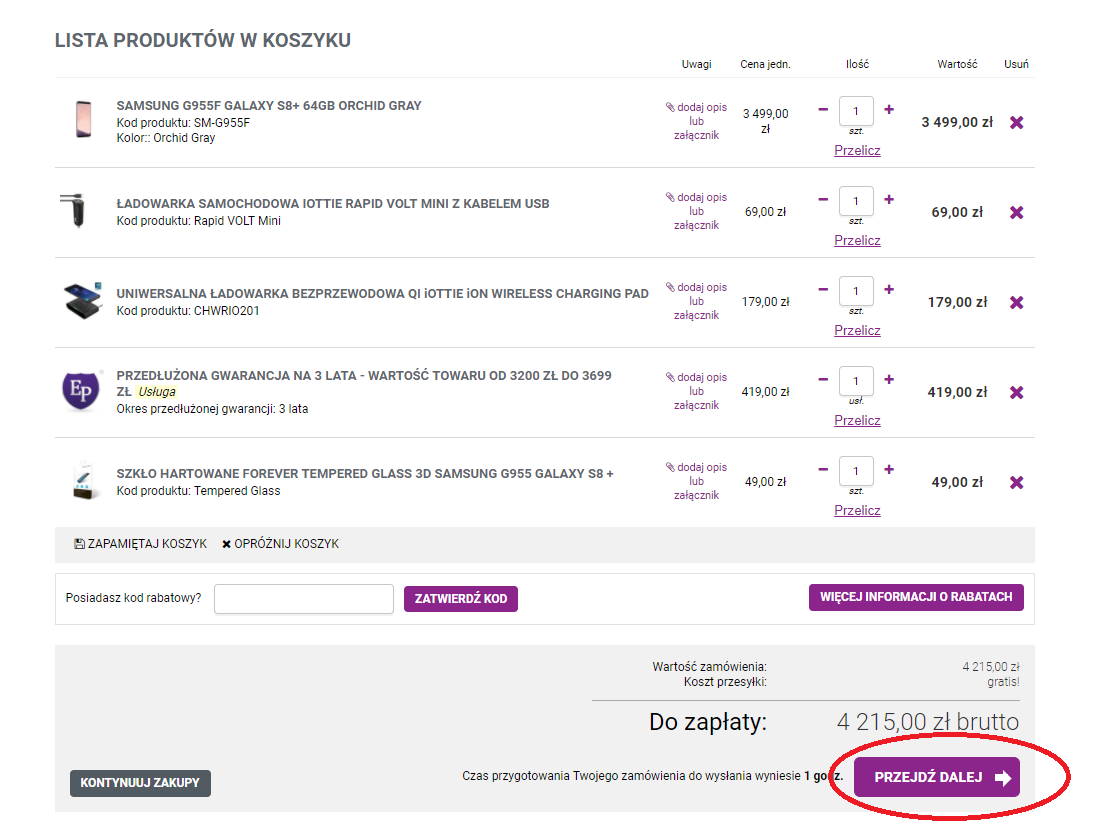Decrease quantity of iON wireless charging pad
Screen dimensions: 1105x825
coord(823,290)
